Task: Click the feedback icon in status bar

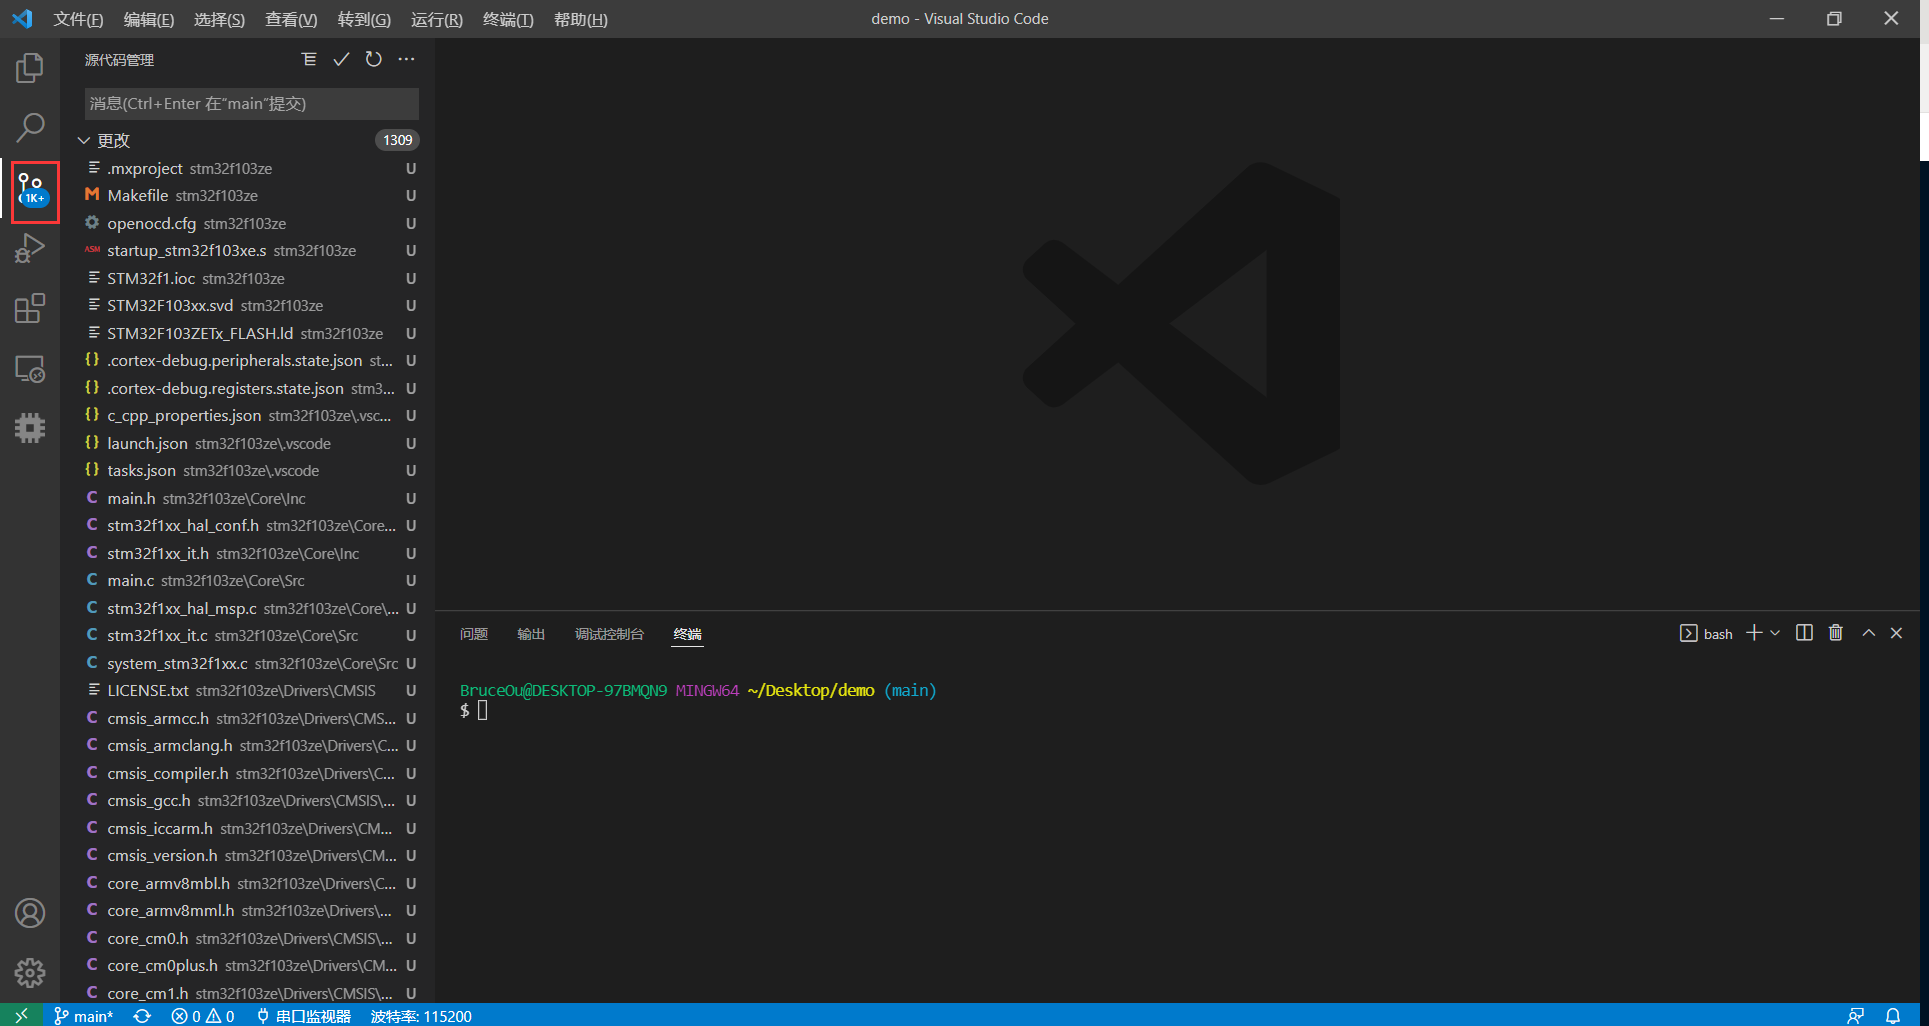Action: pos(1855,1015)
